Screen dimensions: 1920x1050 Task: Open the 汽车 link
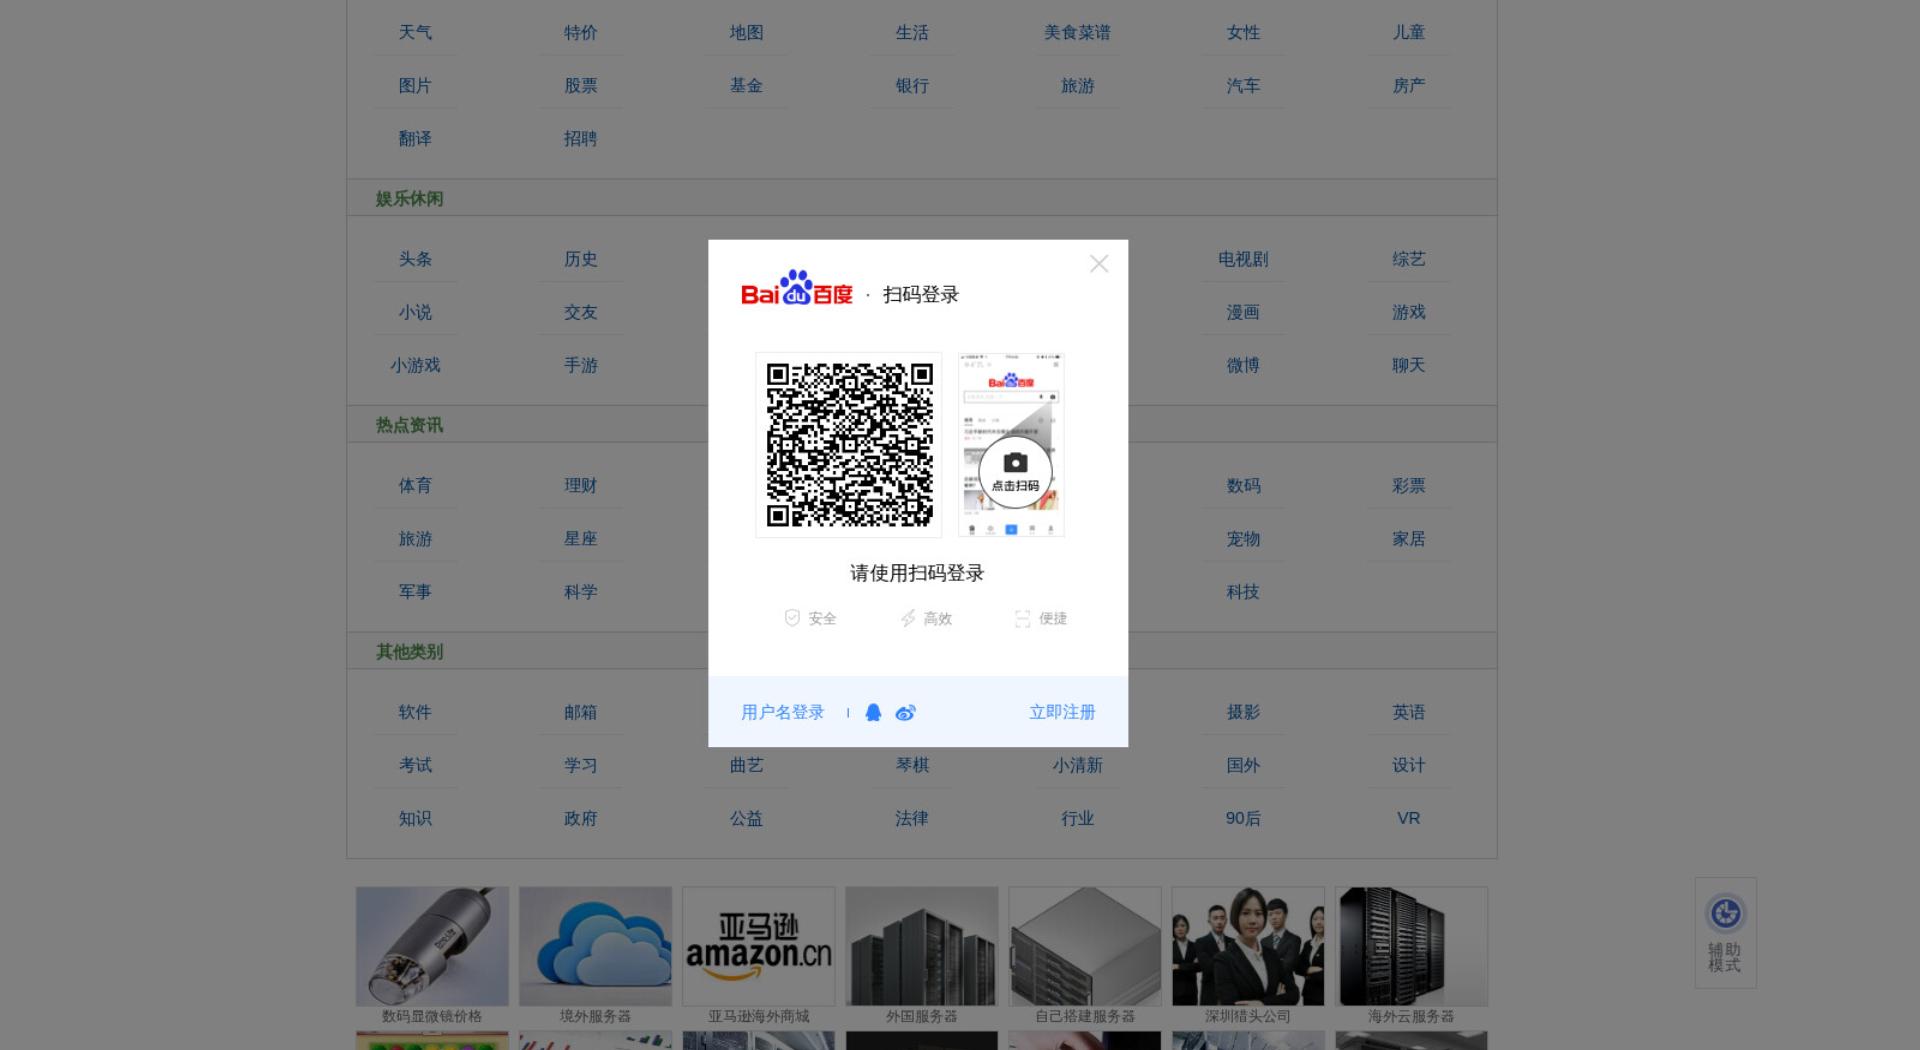pos(1243,85)
